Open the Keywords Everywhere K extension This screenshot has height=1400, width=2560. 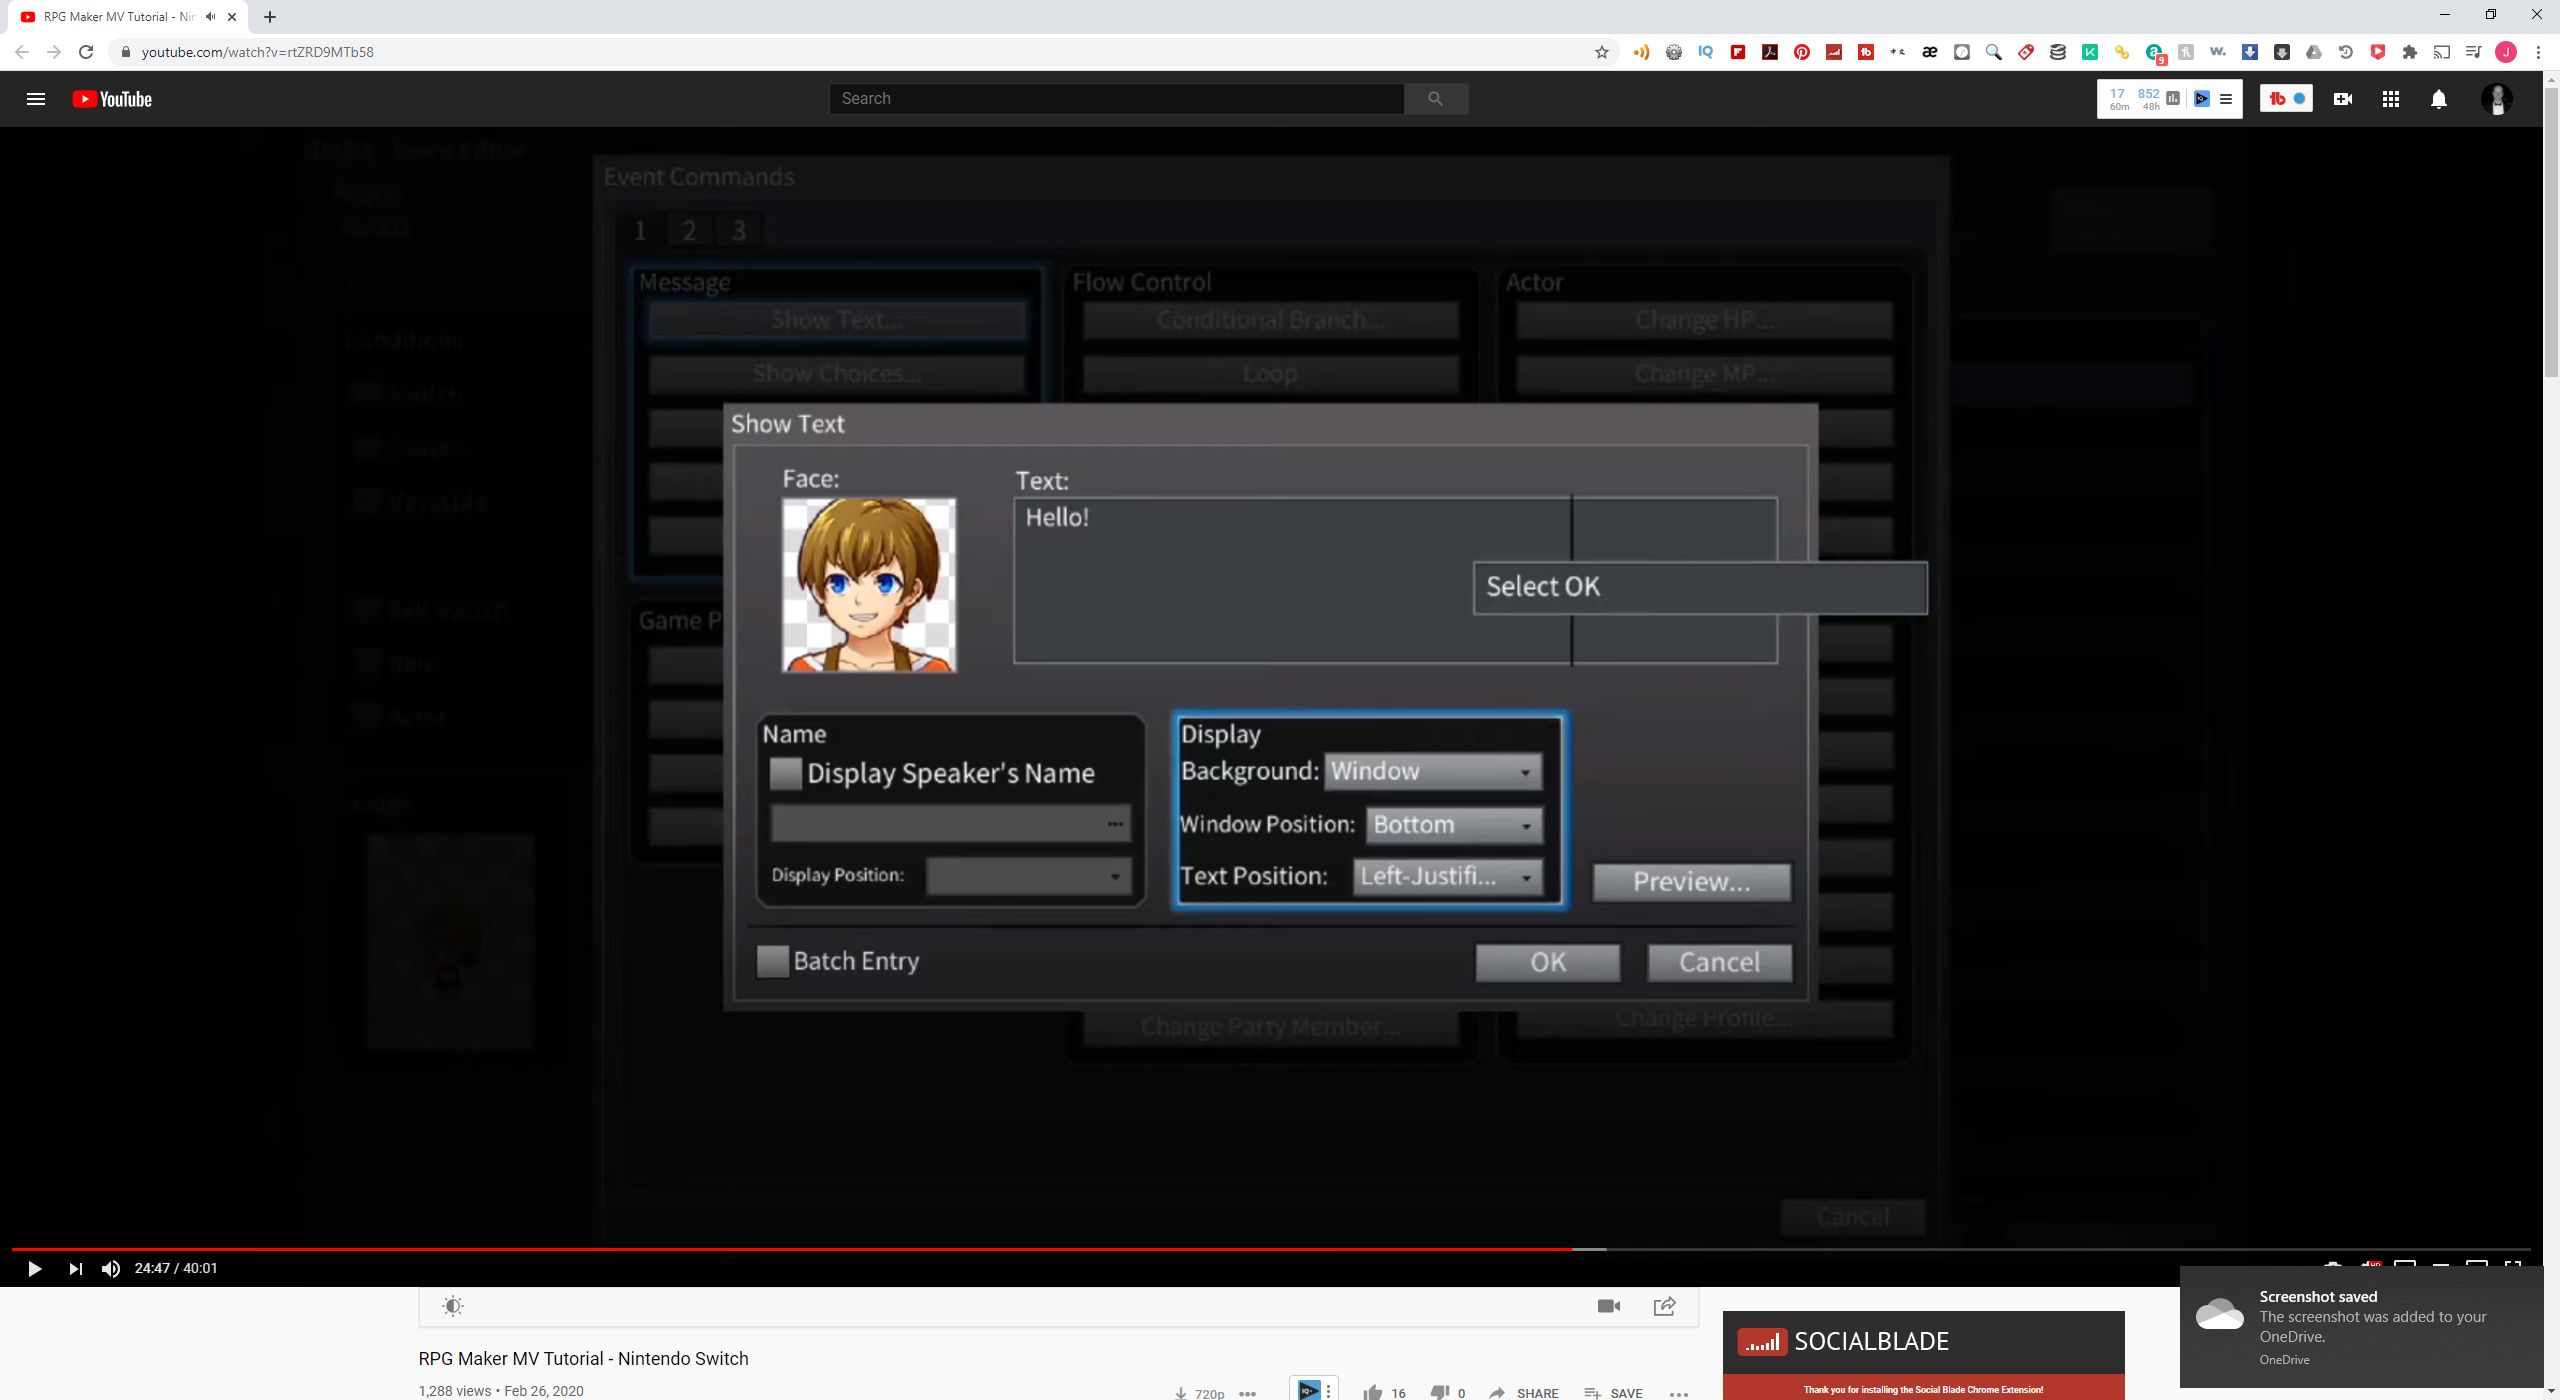tap(2090, 52)
